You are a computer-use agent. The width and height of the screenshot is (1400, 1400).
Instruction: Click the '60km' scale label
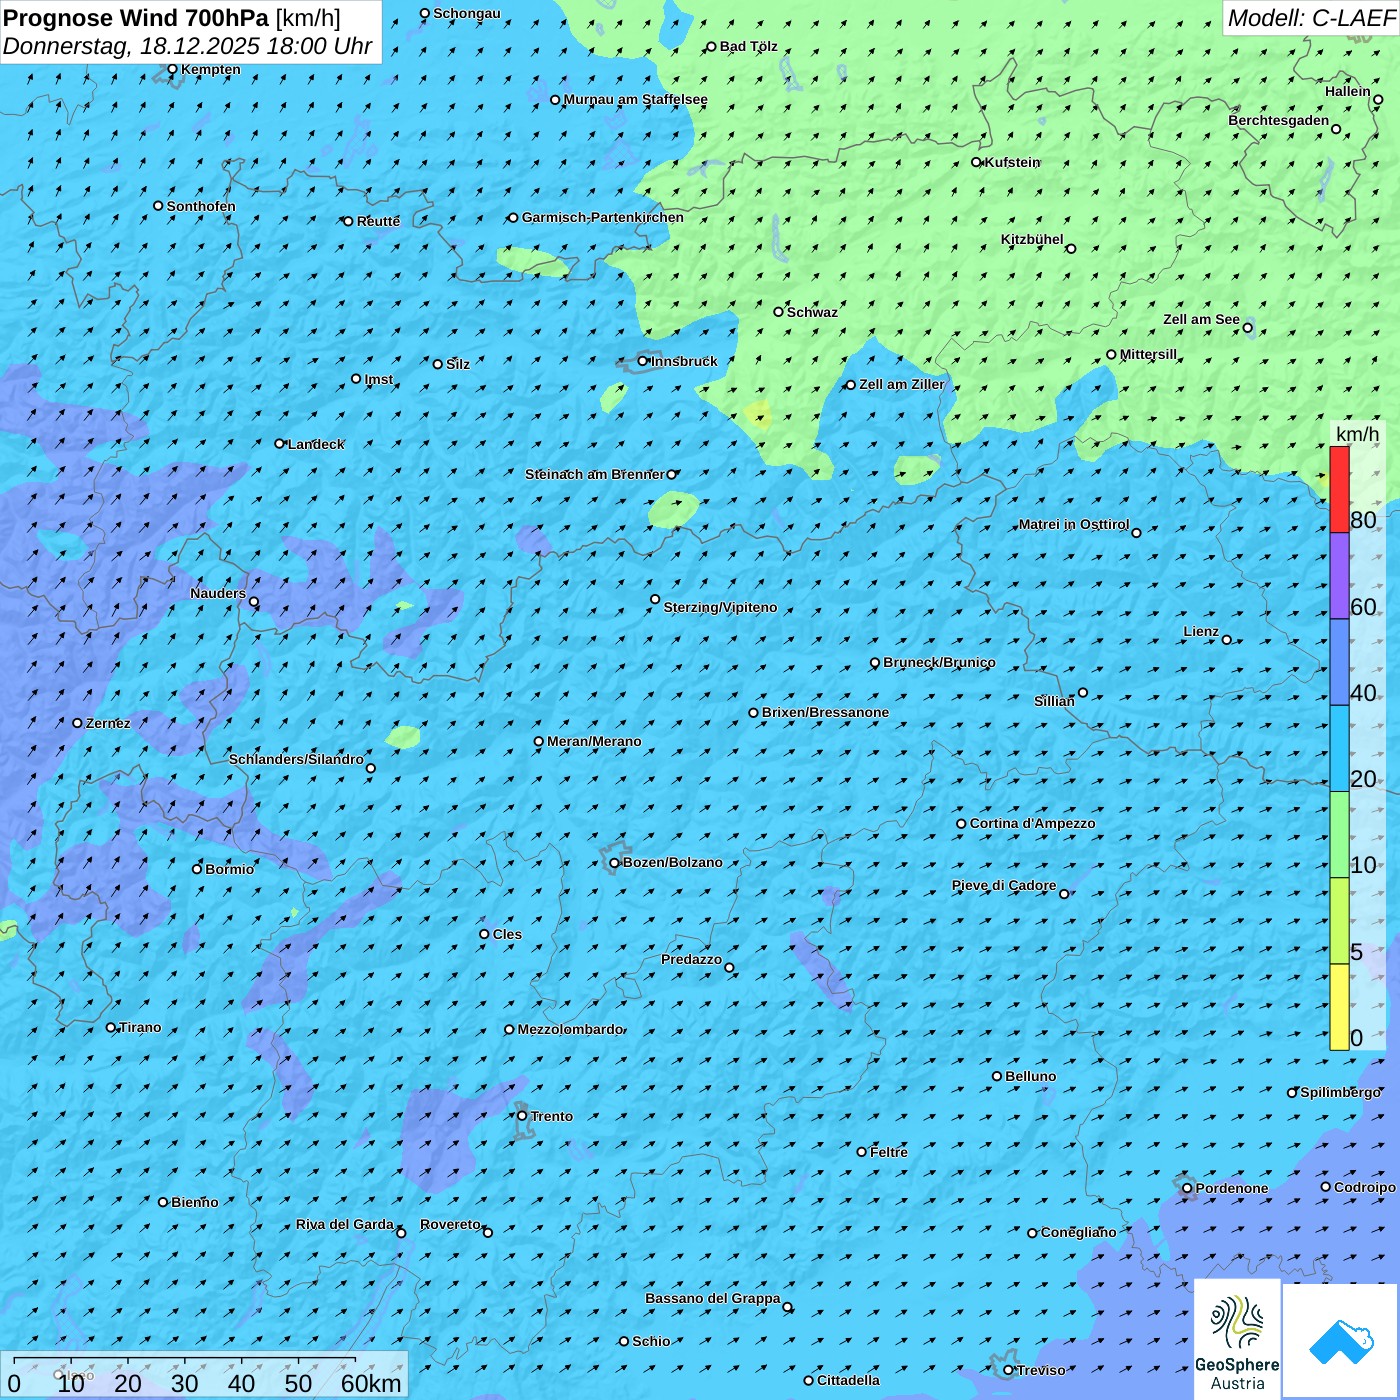pyautogui.click(x=371, y=1384)
